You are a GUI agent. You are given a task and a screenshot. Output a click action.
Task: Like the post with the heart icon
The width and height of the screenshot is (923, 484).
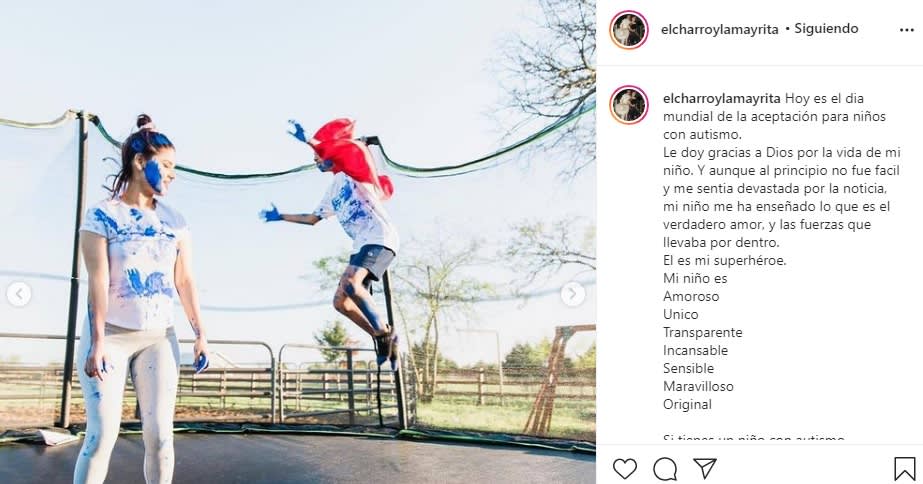625,469
